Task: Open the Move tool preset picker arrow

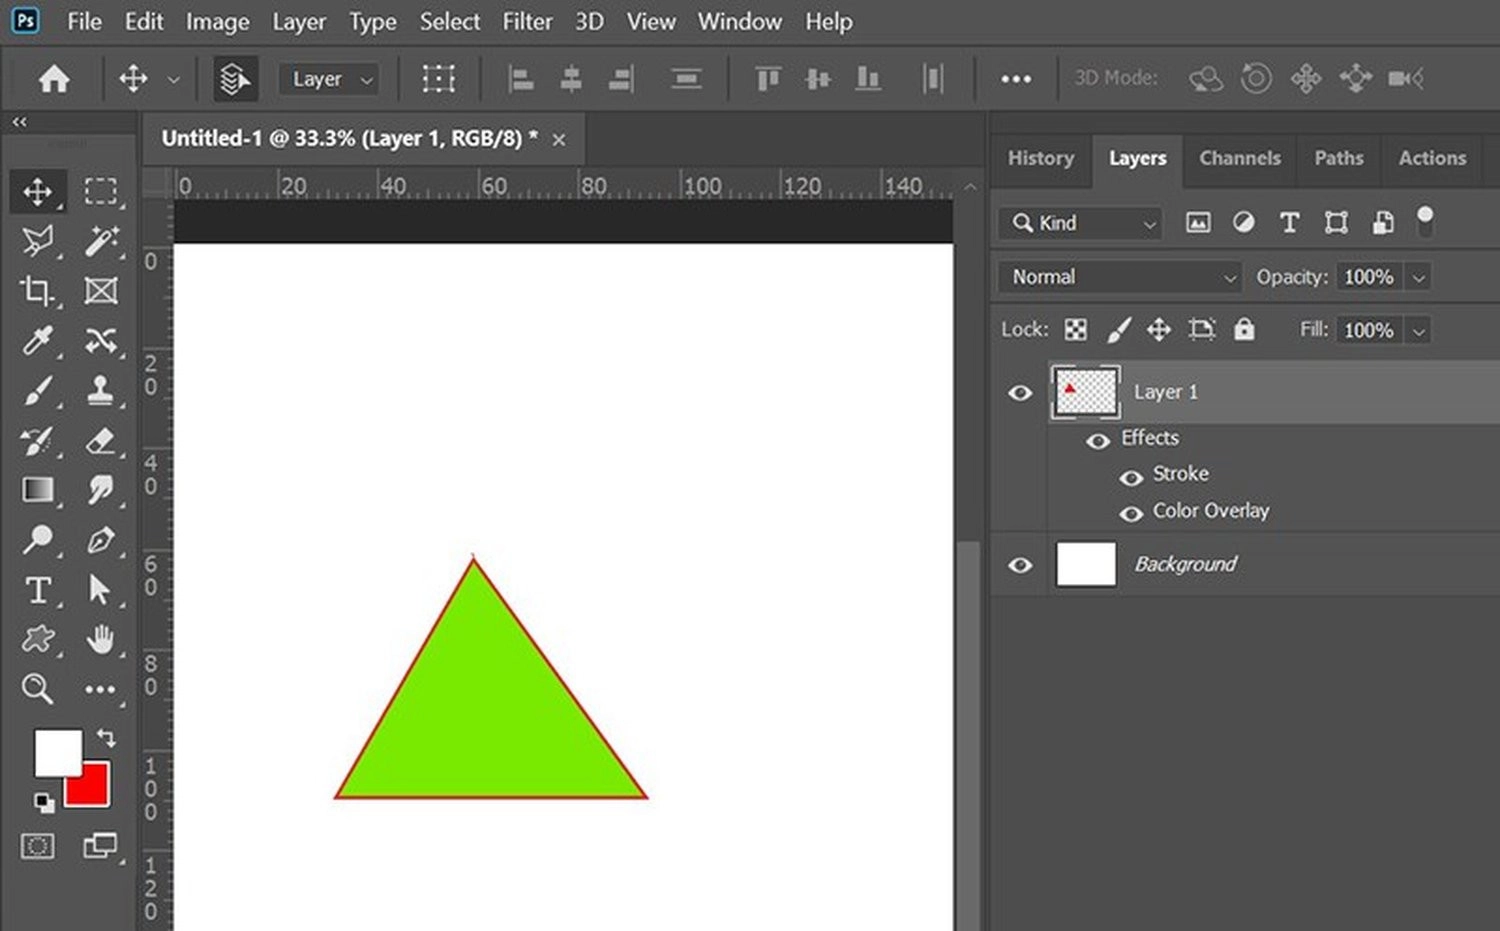Action: pyautogui.click(x=173, y=79)
